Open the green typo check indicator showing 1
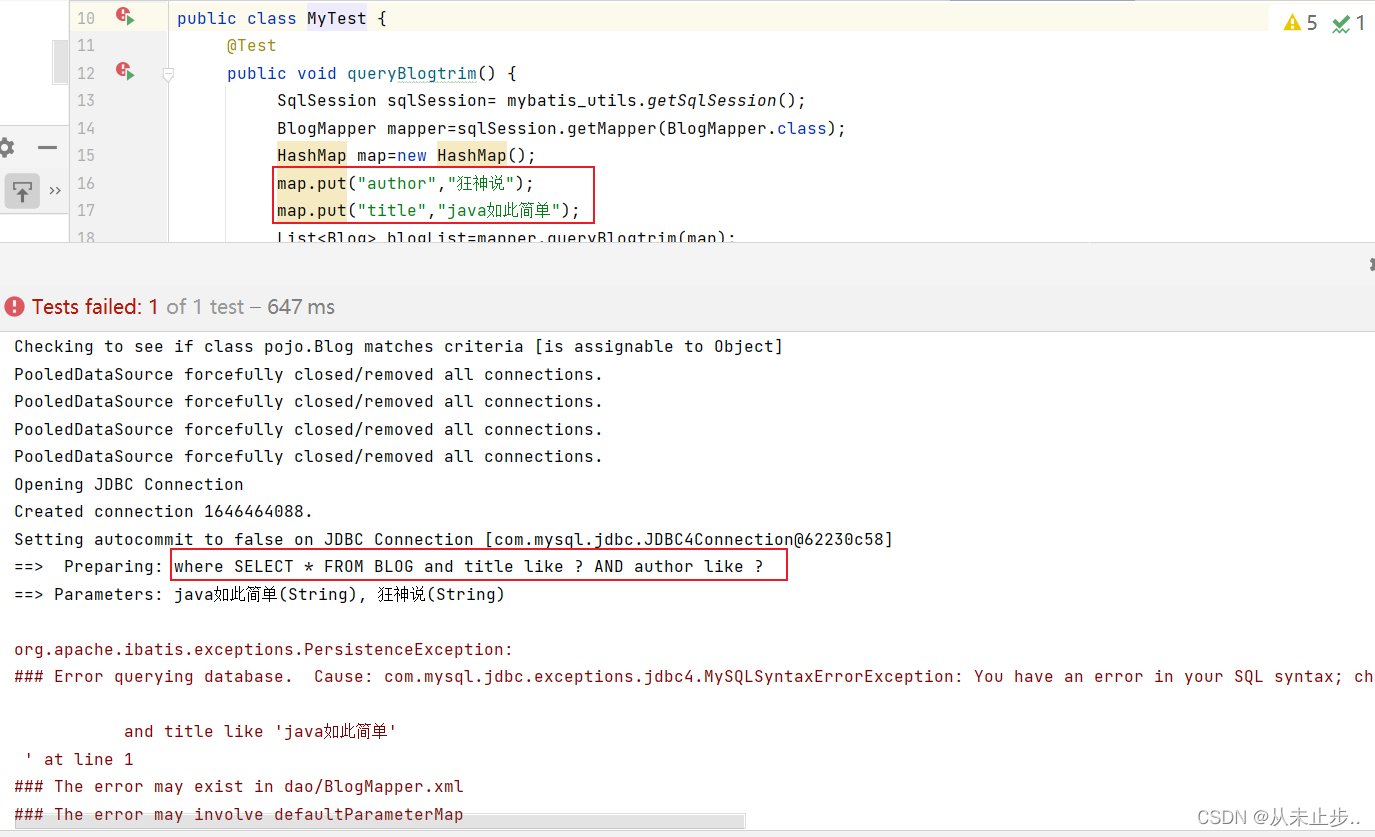This screenshot has height=837, width=1375. tap(1348, 22)
